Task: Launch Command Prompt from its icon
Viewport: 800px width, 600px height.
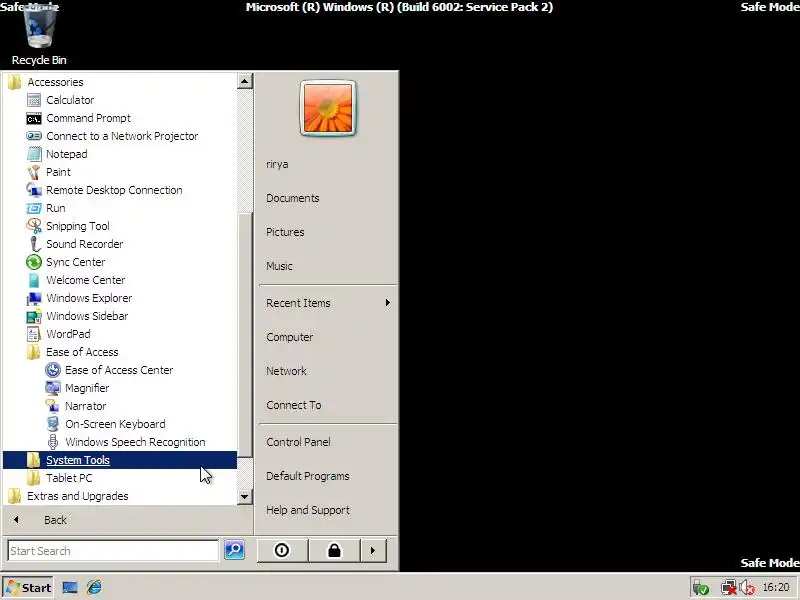Action: [x=34, y=118]
